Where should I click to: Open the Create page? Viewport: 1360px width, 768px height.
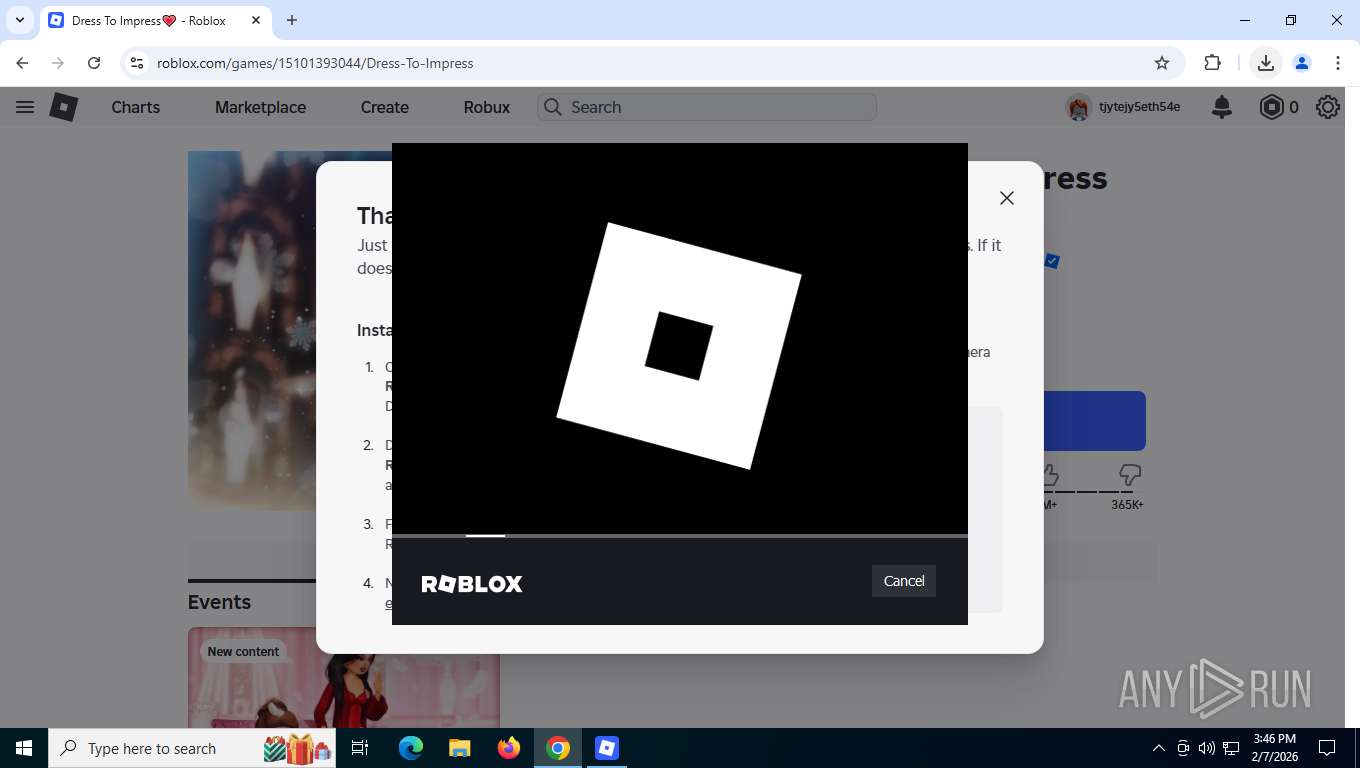[x=385, y=107]
